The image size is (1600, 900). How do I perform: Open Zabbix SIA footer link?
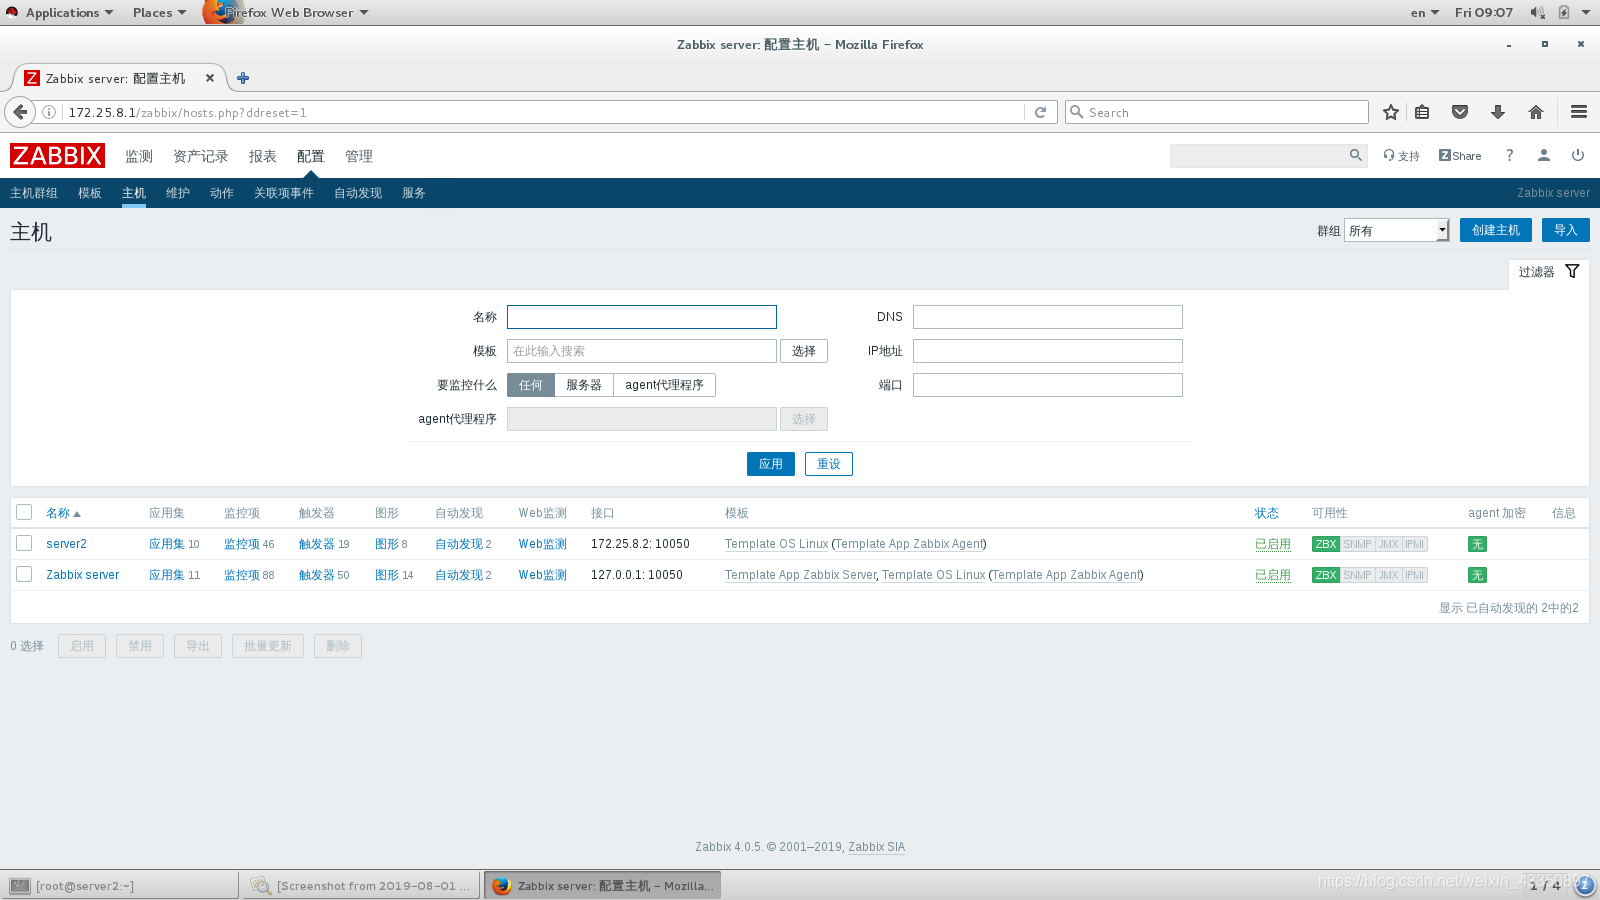point(877,847)
